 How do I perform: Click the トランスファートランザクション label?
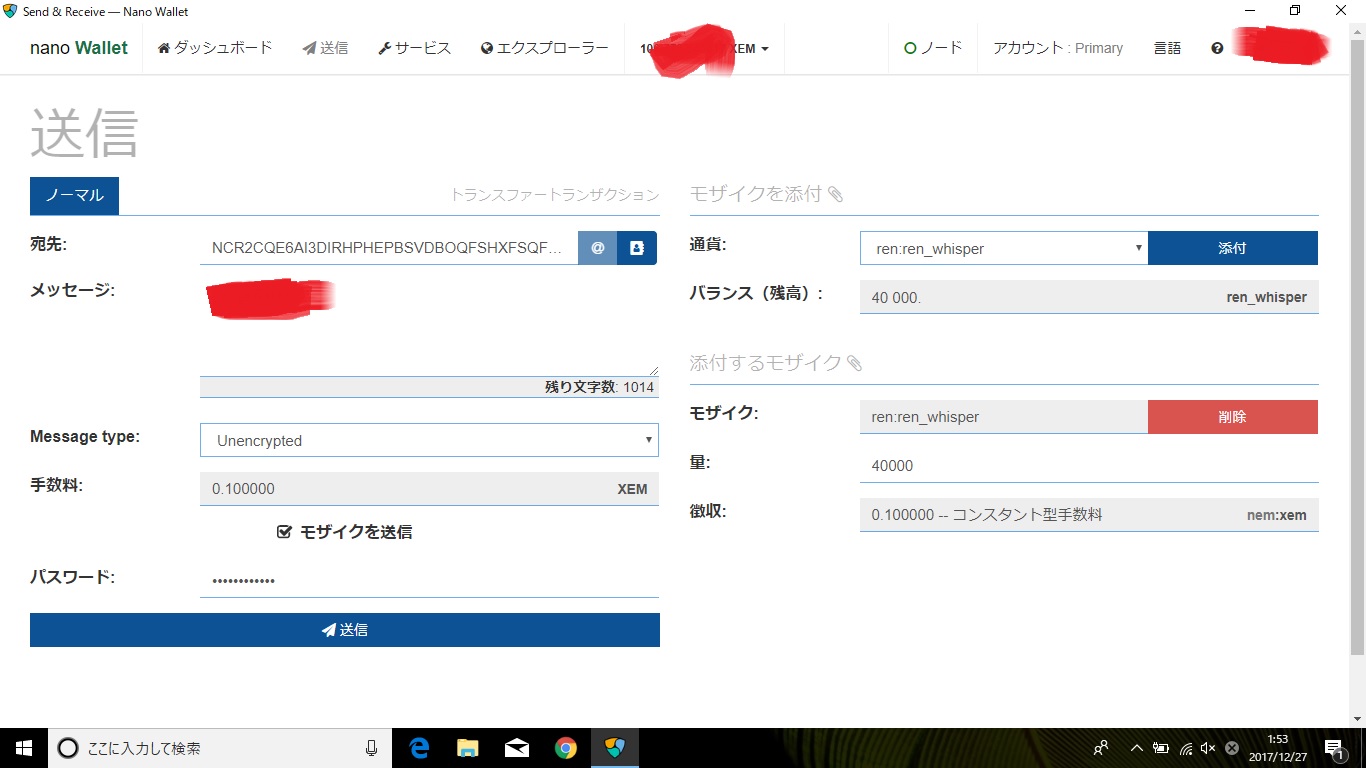coord(555,195)
